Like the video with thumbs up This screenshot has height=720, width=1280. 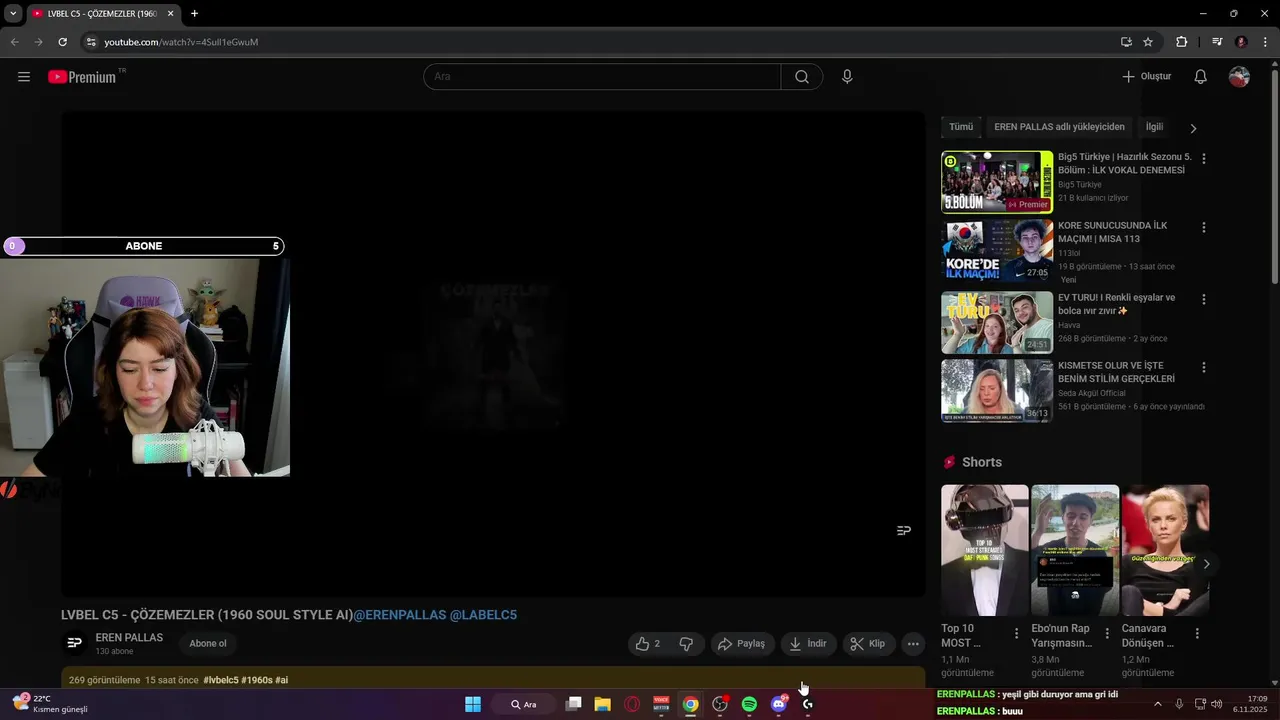[x=648, y=644]
